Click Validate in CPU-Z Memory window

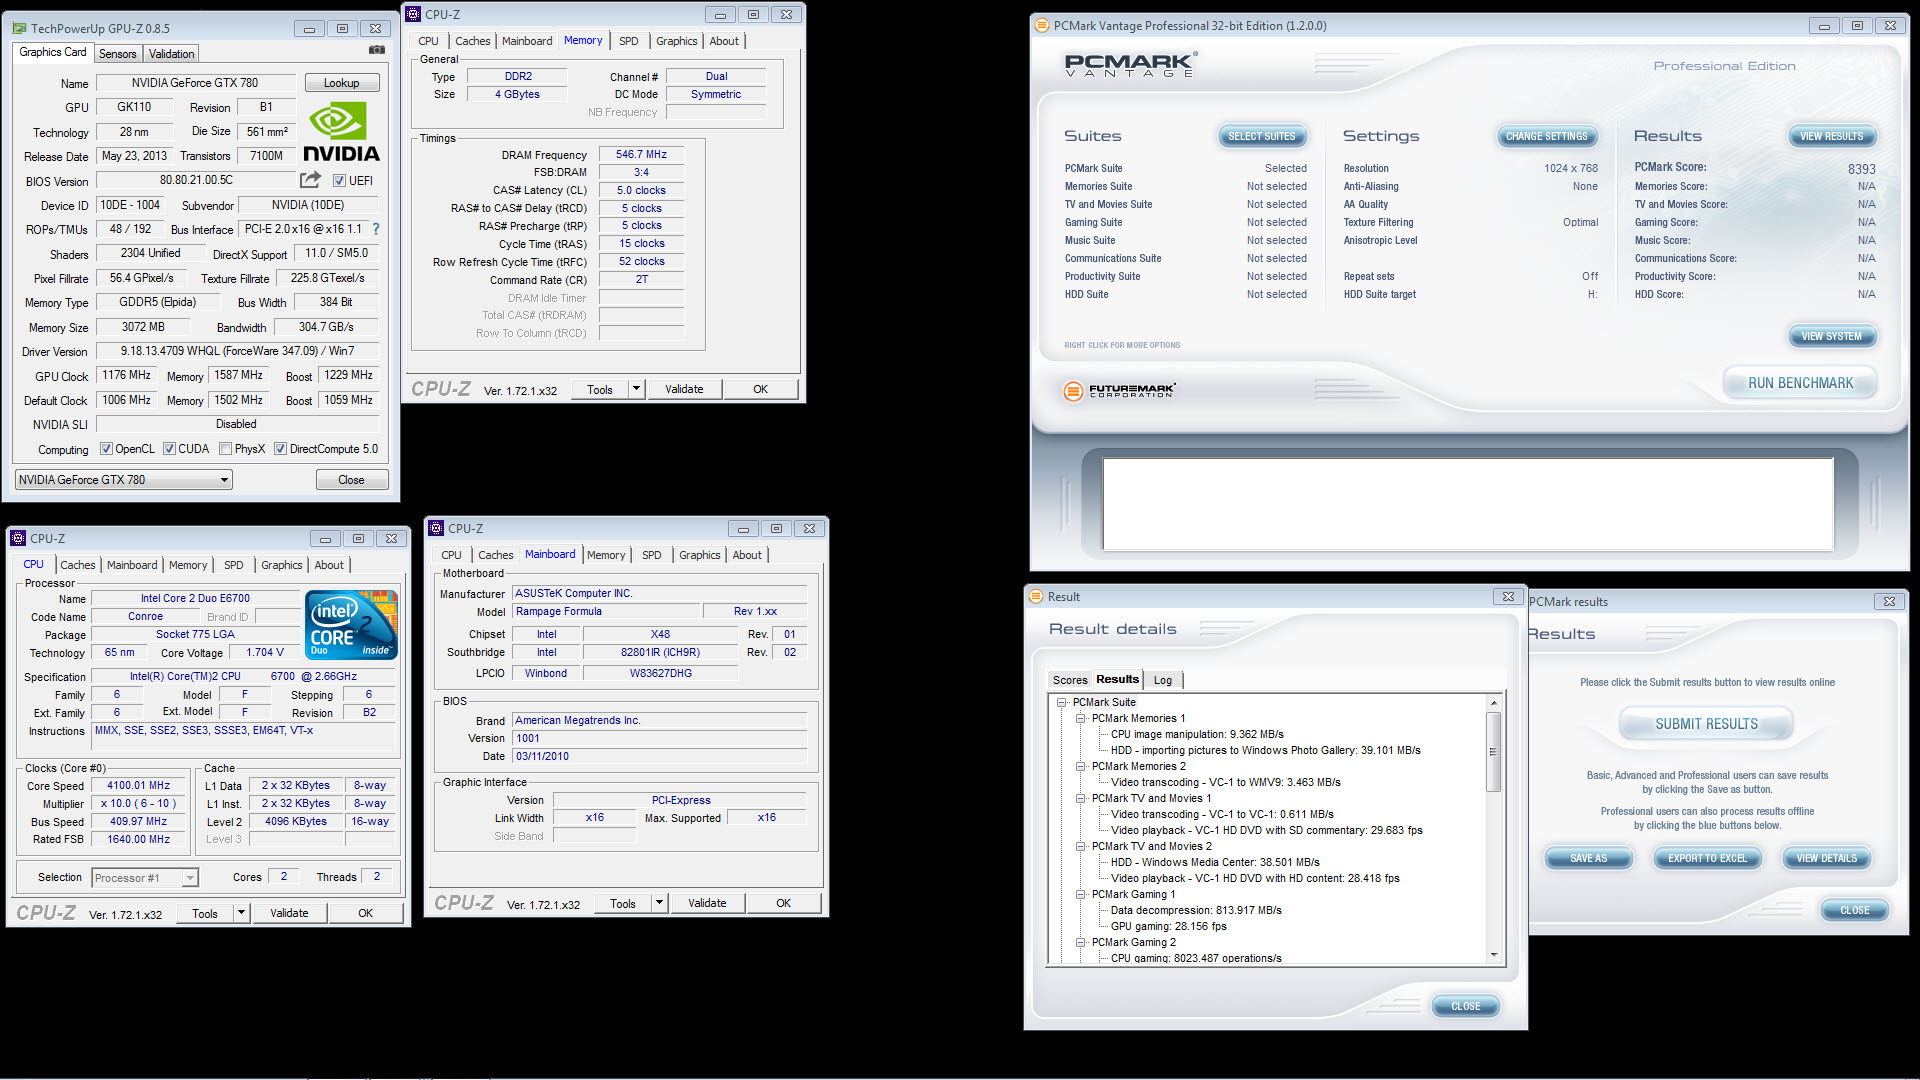tap(684, 389)
